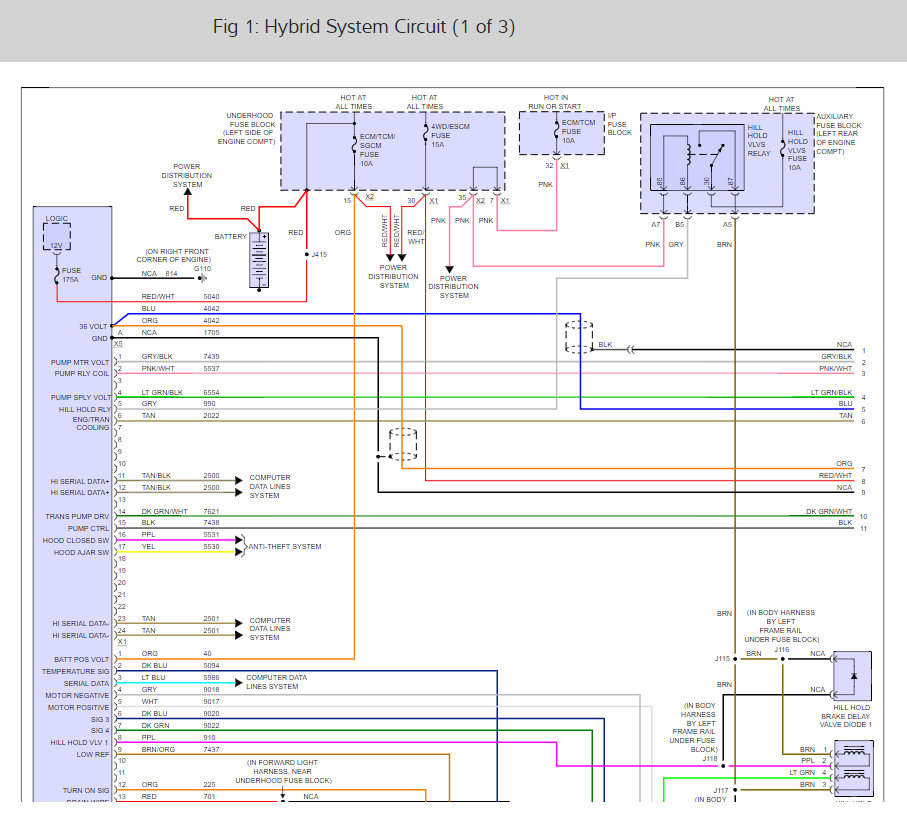Click the COMPUTER DATA LINES SYSTEM label at pin 3

(x=276, y=682)
